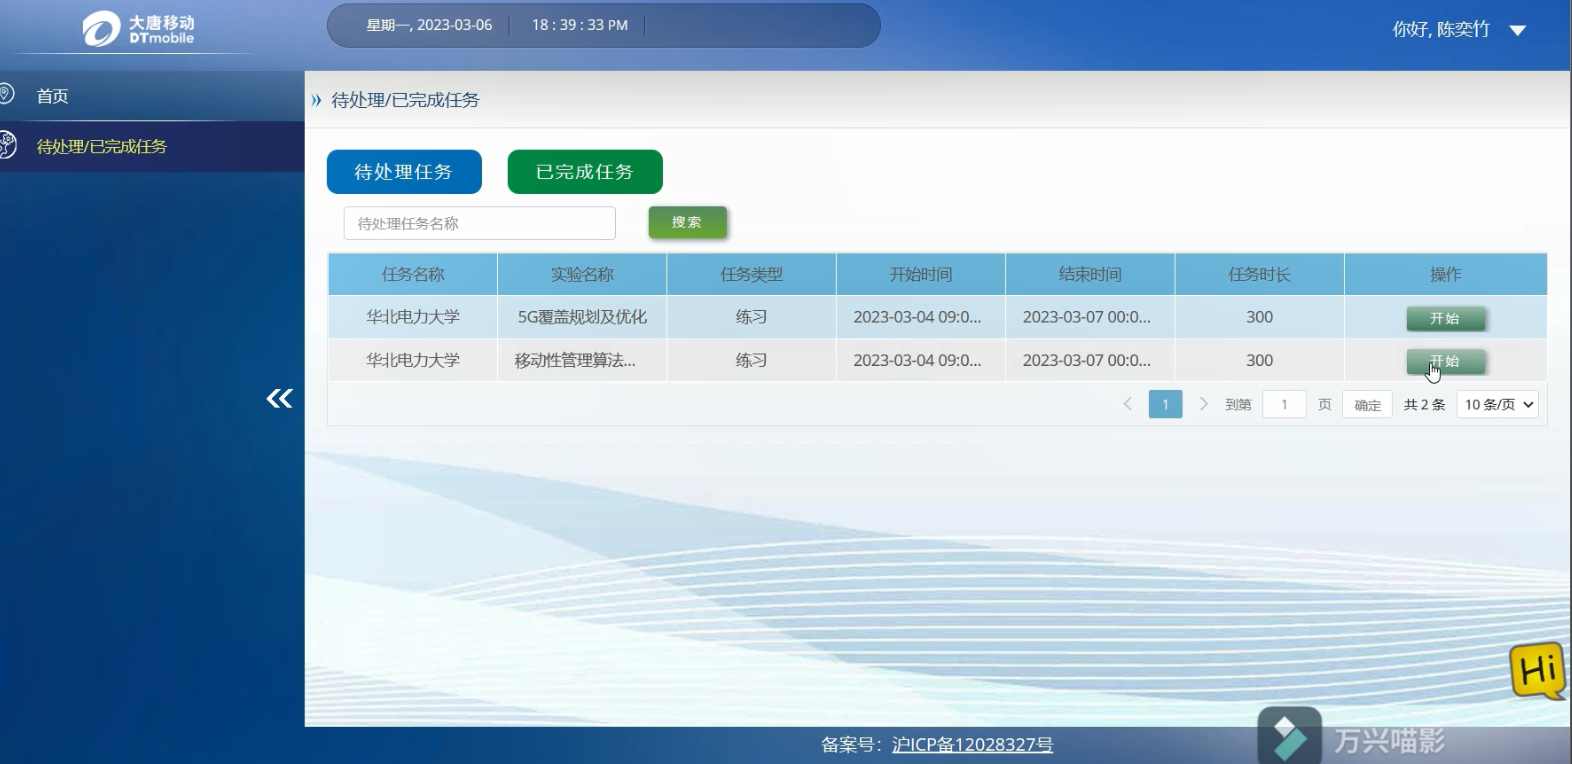1572x764 pixels.
Task: Focus the 待处理任务名称 search field
Action: click(x=479, y=223)
